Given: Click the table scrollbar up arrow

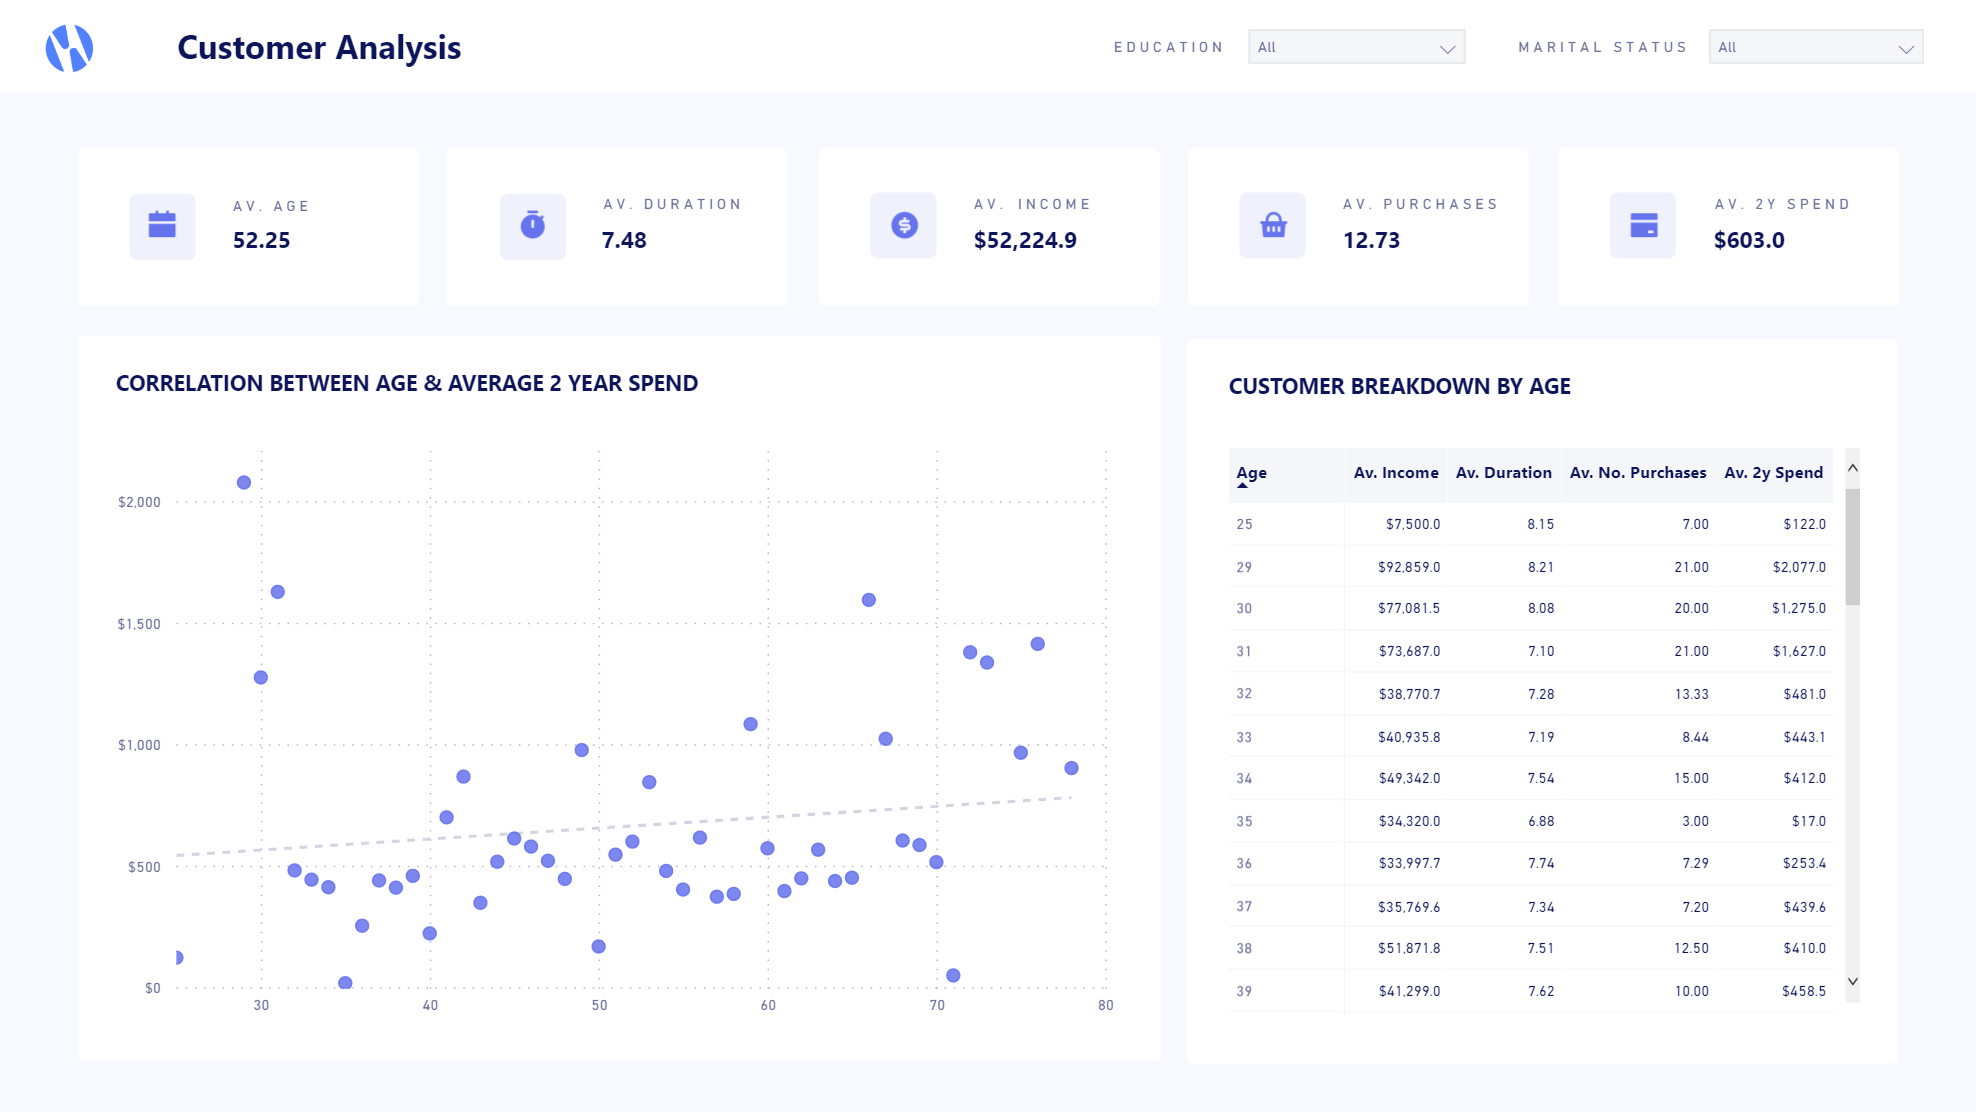Looking at the screenshot, I should coord(1853,468).
